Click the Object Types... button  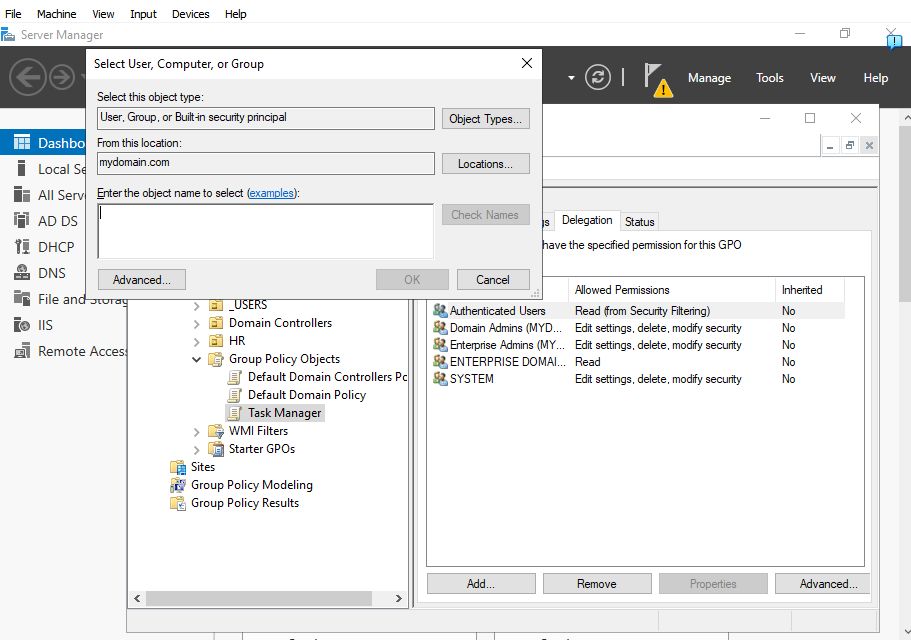[486, 118]
